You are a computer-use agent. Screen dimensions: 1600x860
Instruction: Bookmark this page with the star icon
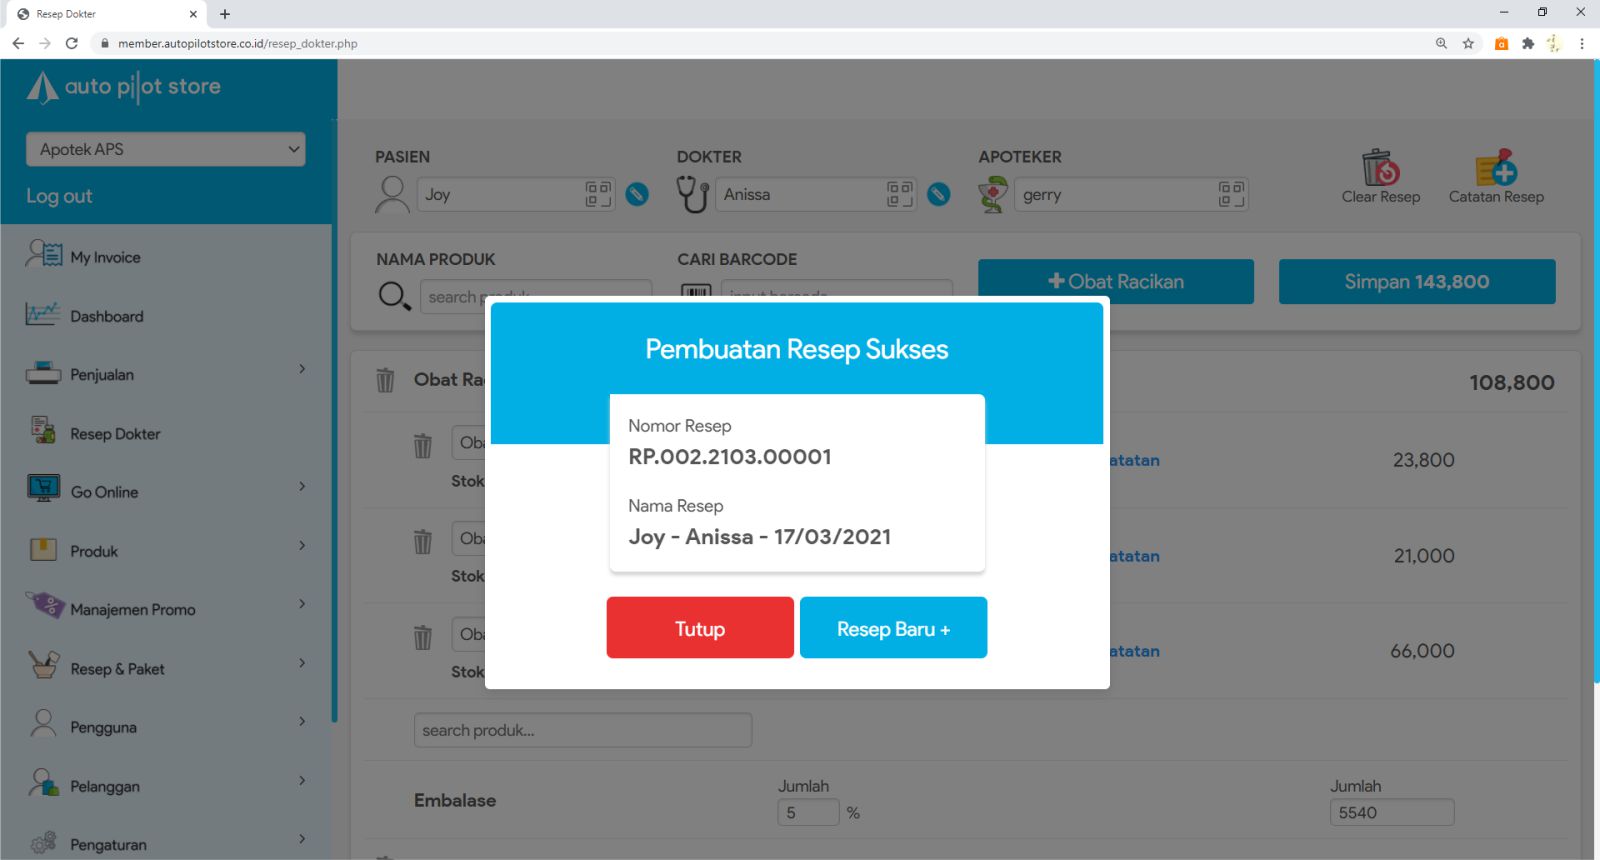pos(1468,43)
